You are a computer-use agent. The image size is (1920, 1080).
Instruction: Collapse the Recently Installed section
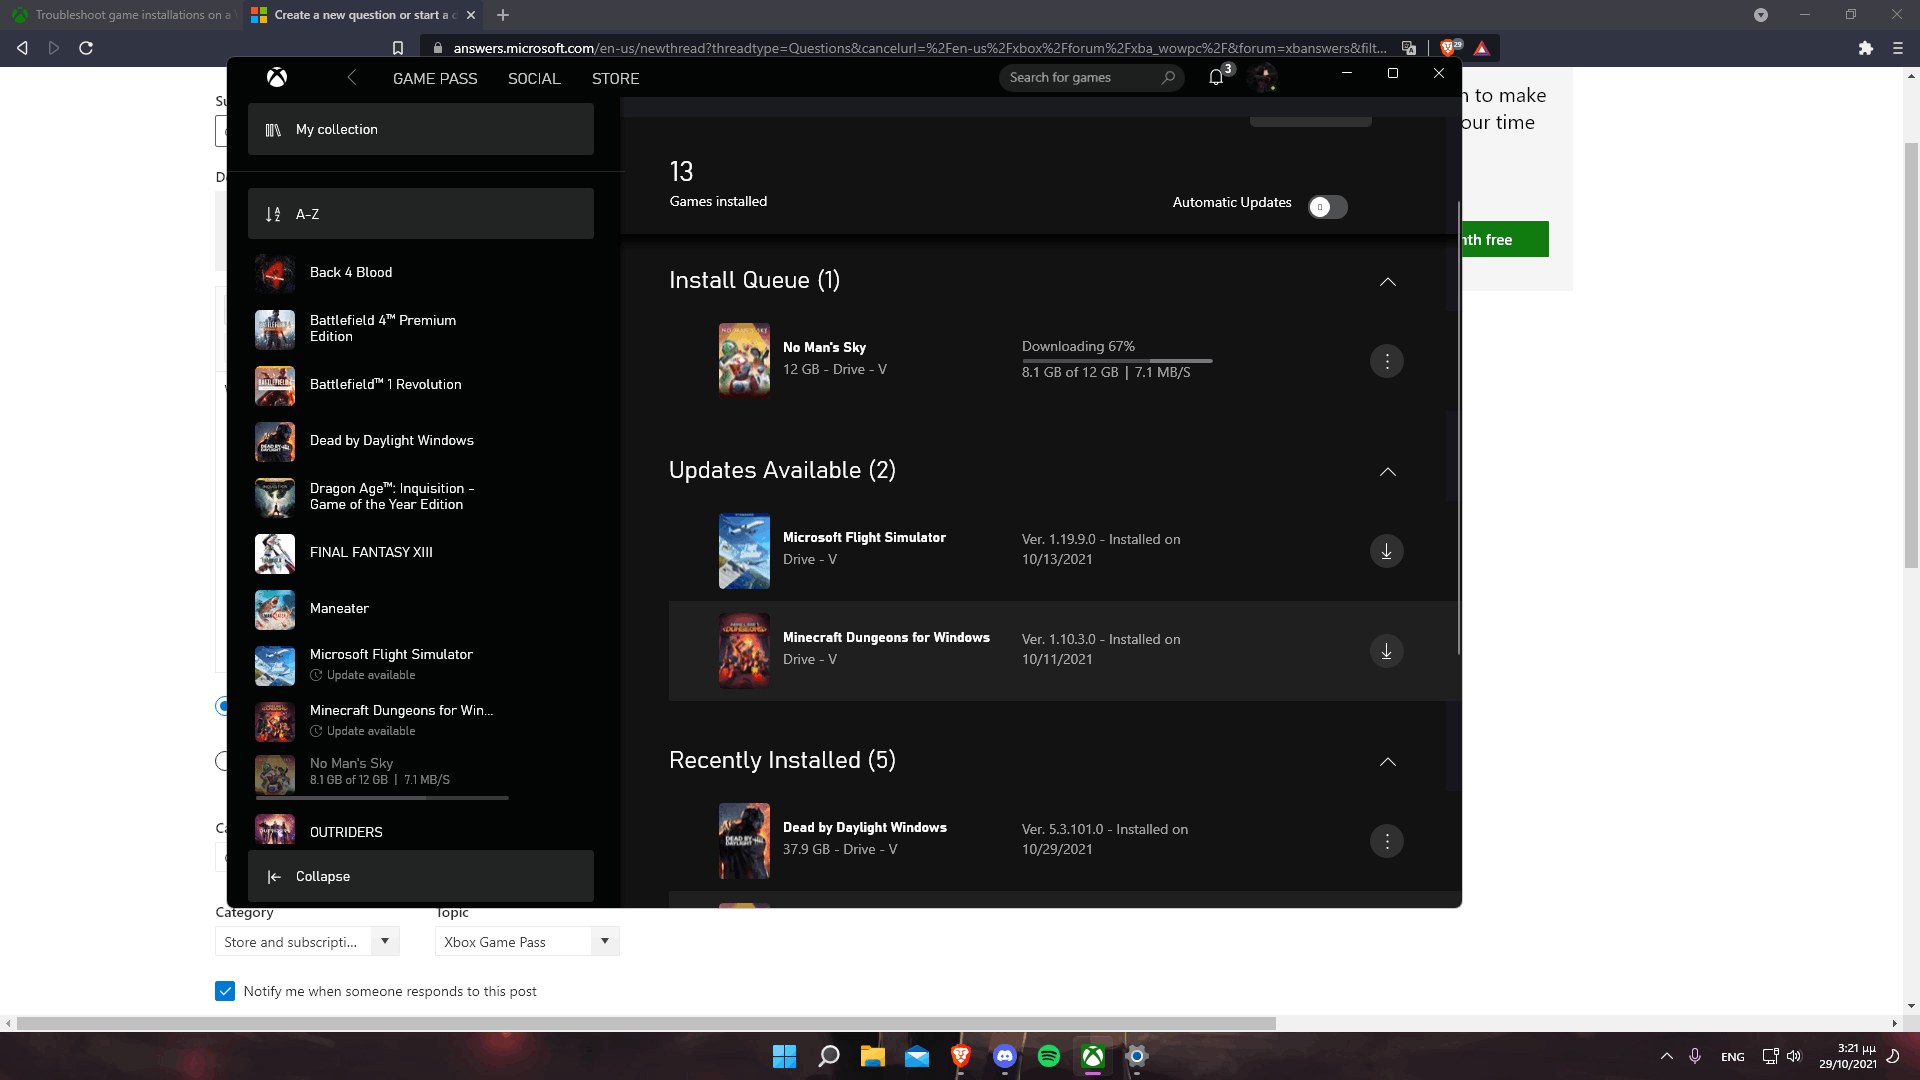pos(1387,761)
